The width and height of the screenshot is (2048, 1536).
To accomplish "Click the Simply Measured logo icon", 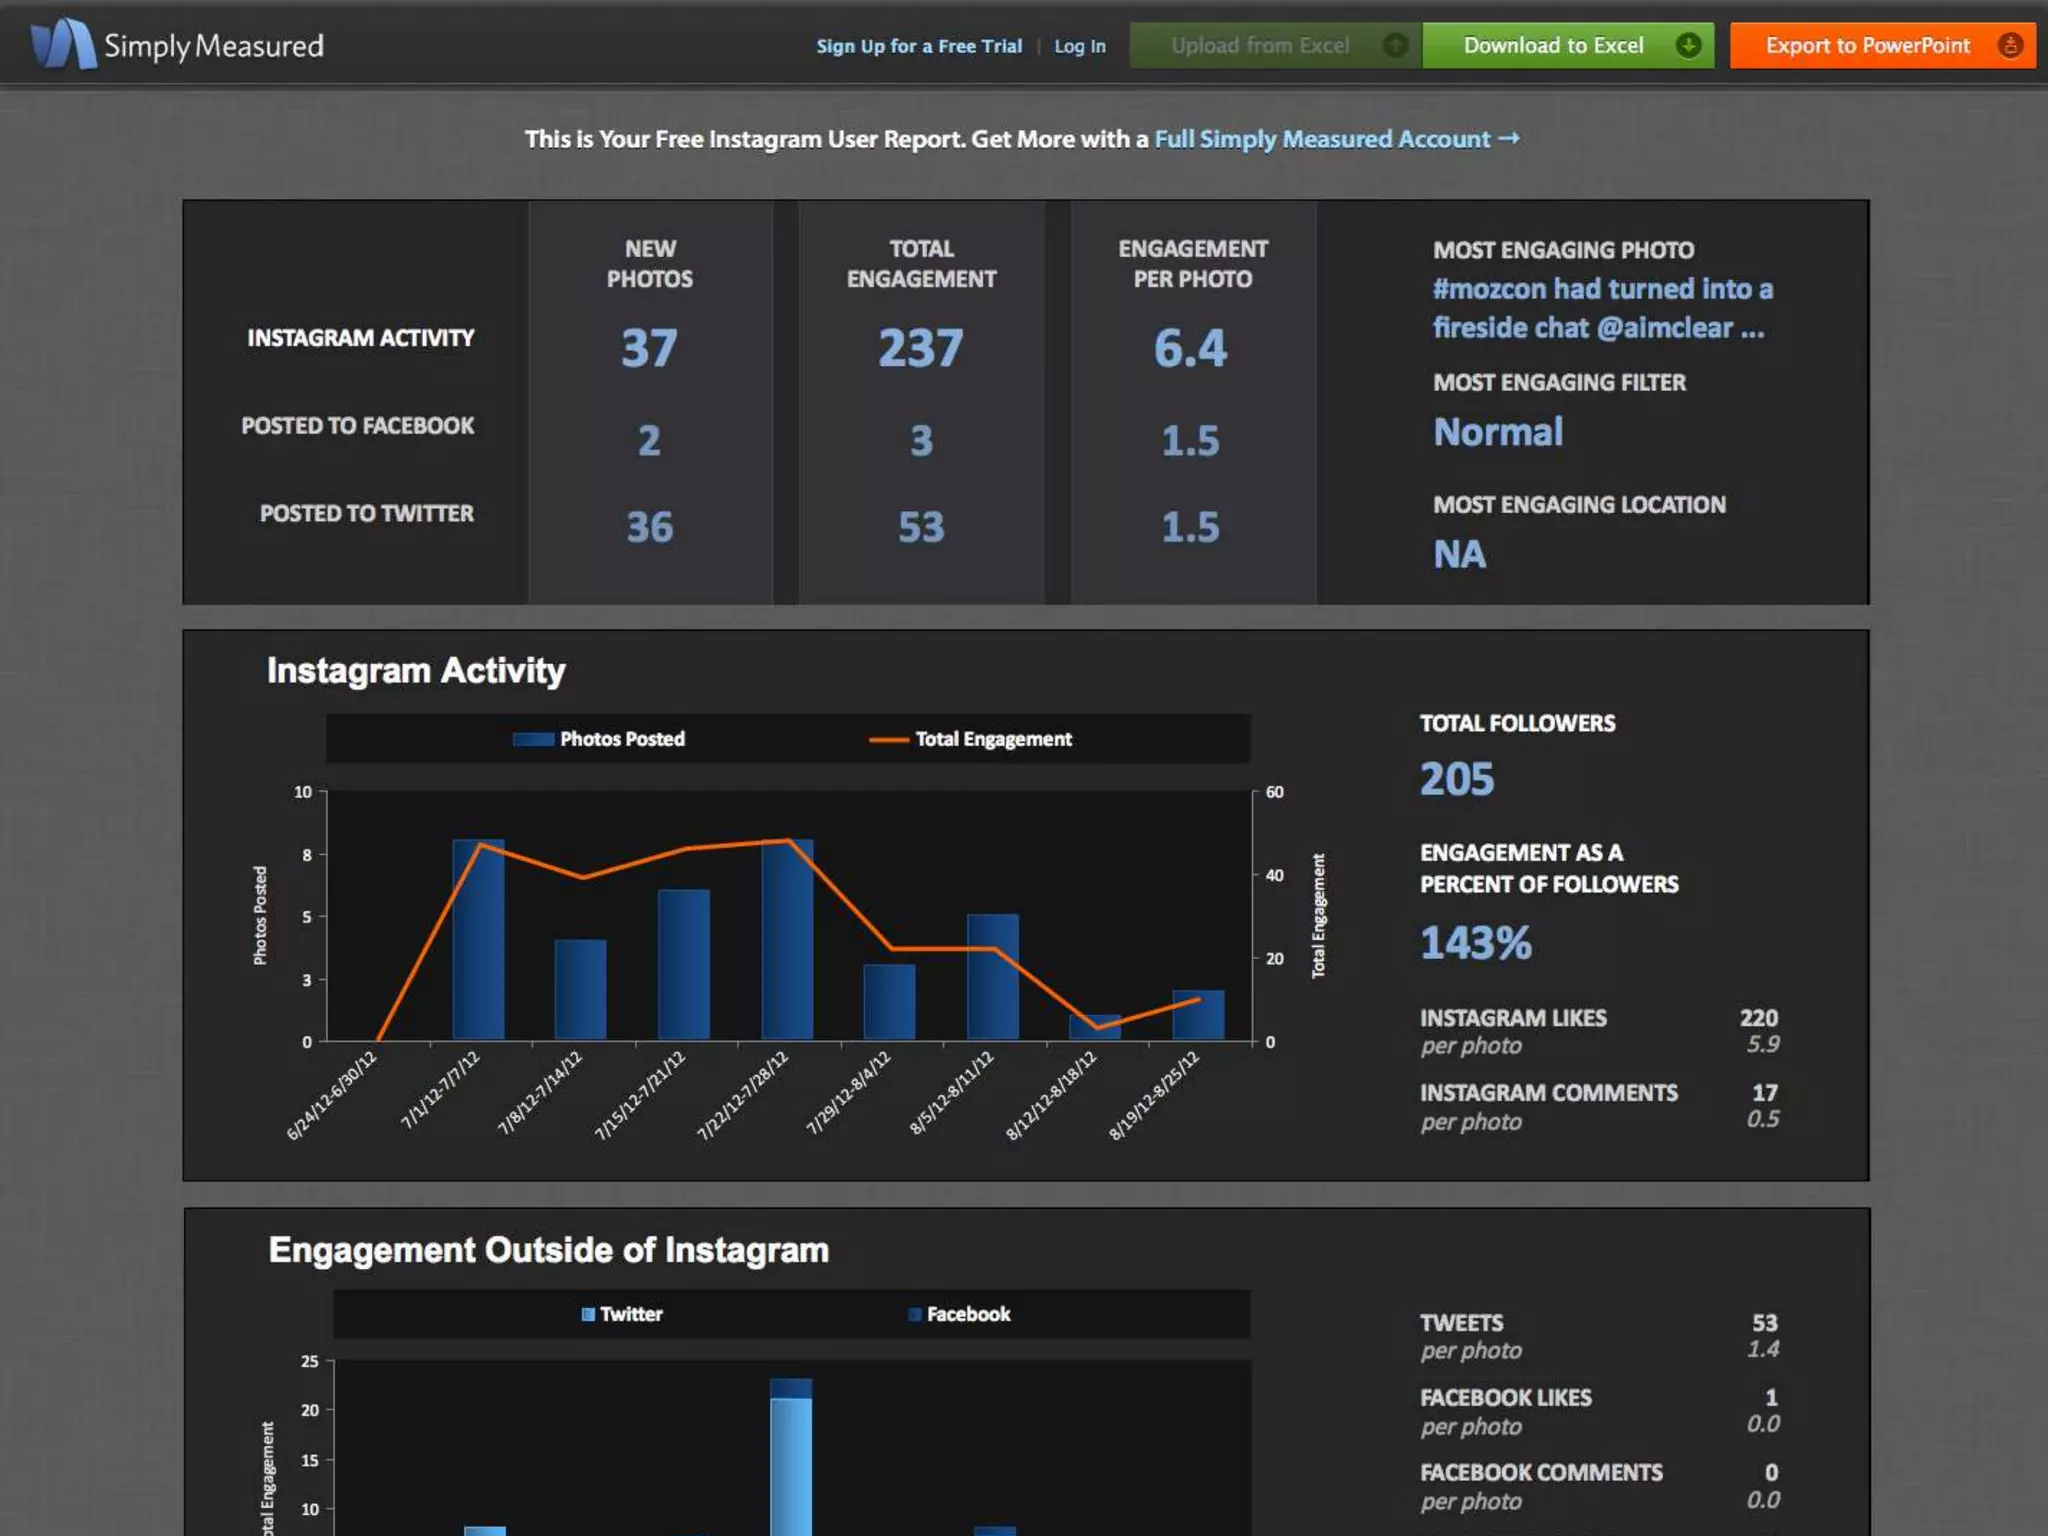I will coord(63,45).
